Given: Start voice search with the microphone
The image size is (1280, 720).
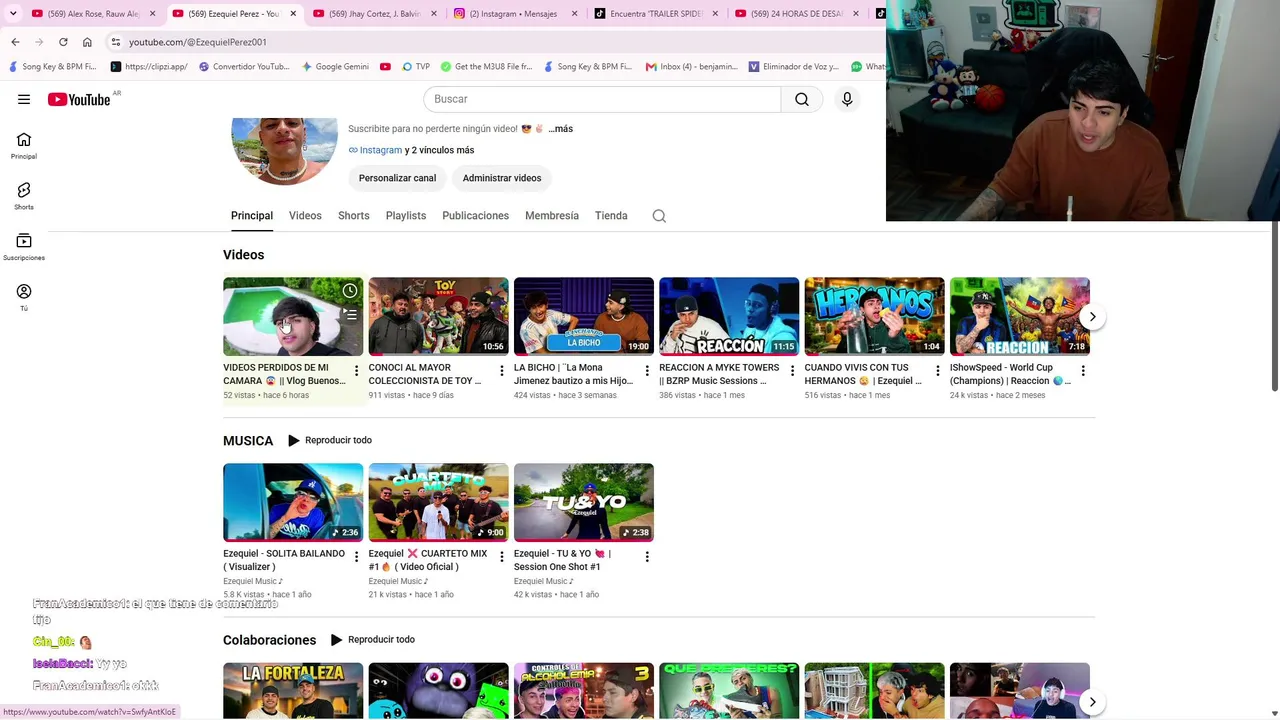Looking at the screenshot, I should pyautogui.click(x=847, y=99).
